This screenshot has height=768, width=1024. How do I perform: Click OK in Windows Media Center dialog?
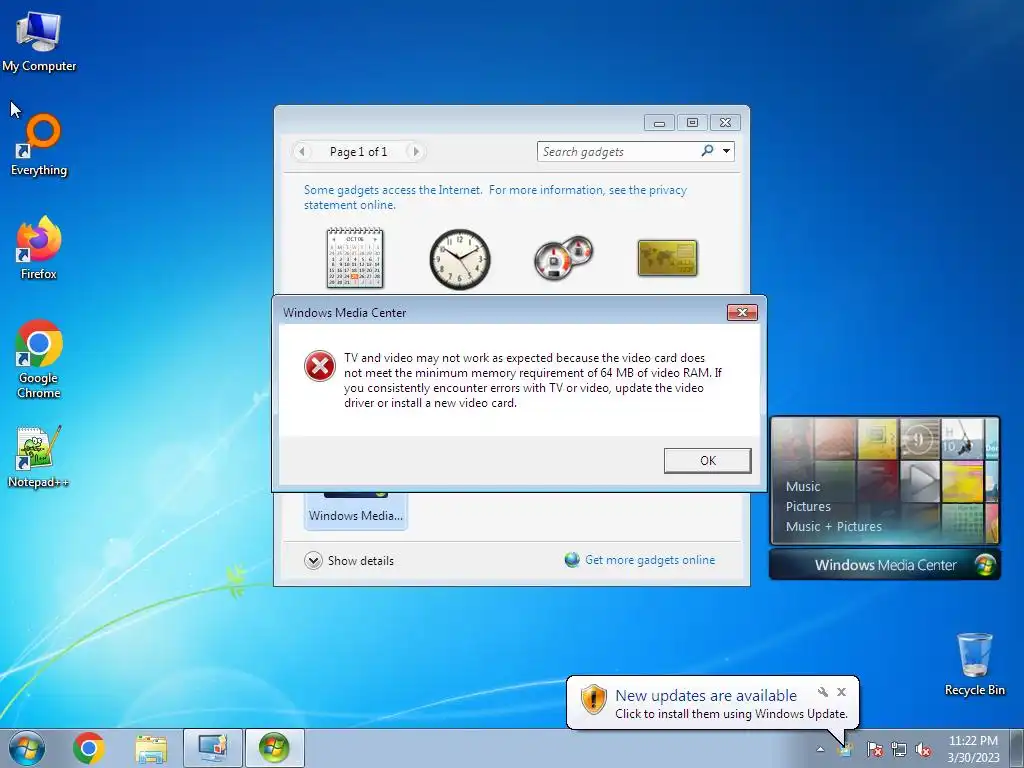707,460
